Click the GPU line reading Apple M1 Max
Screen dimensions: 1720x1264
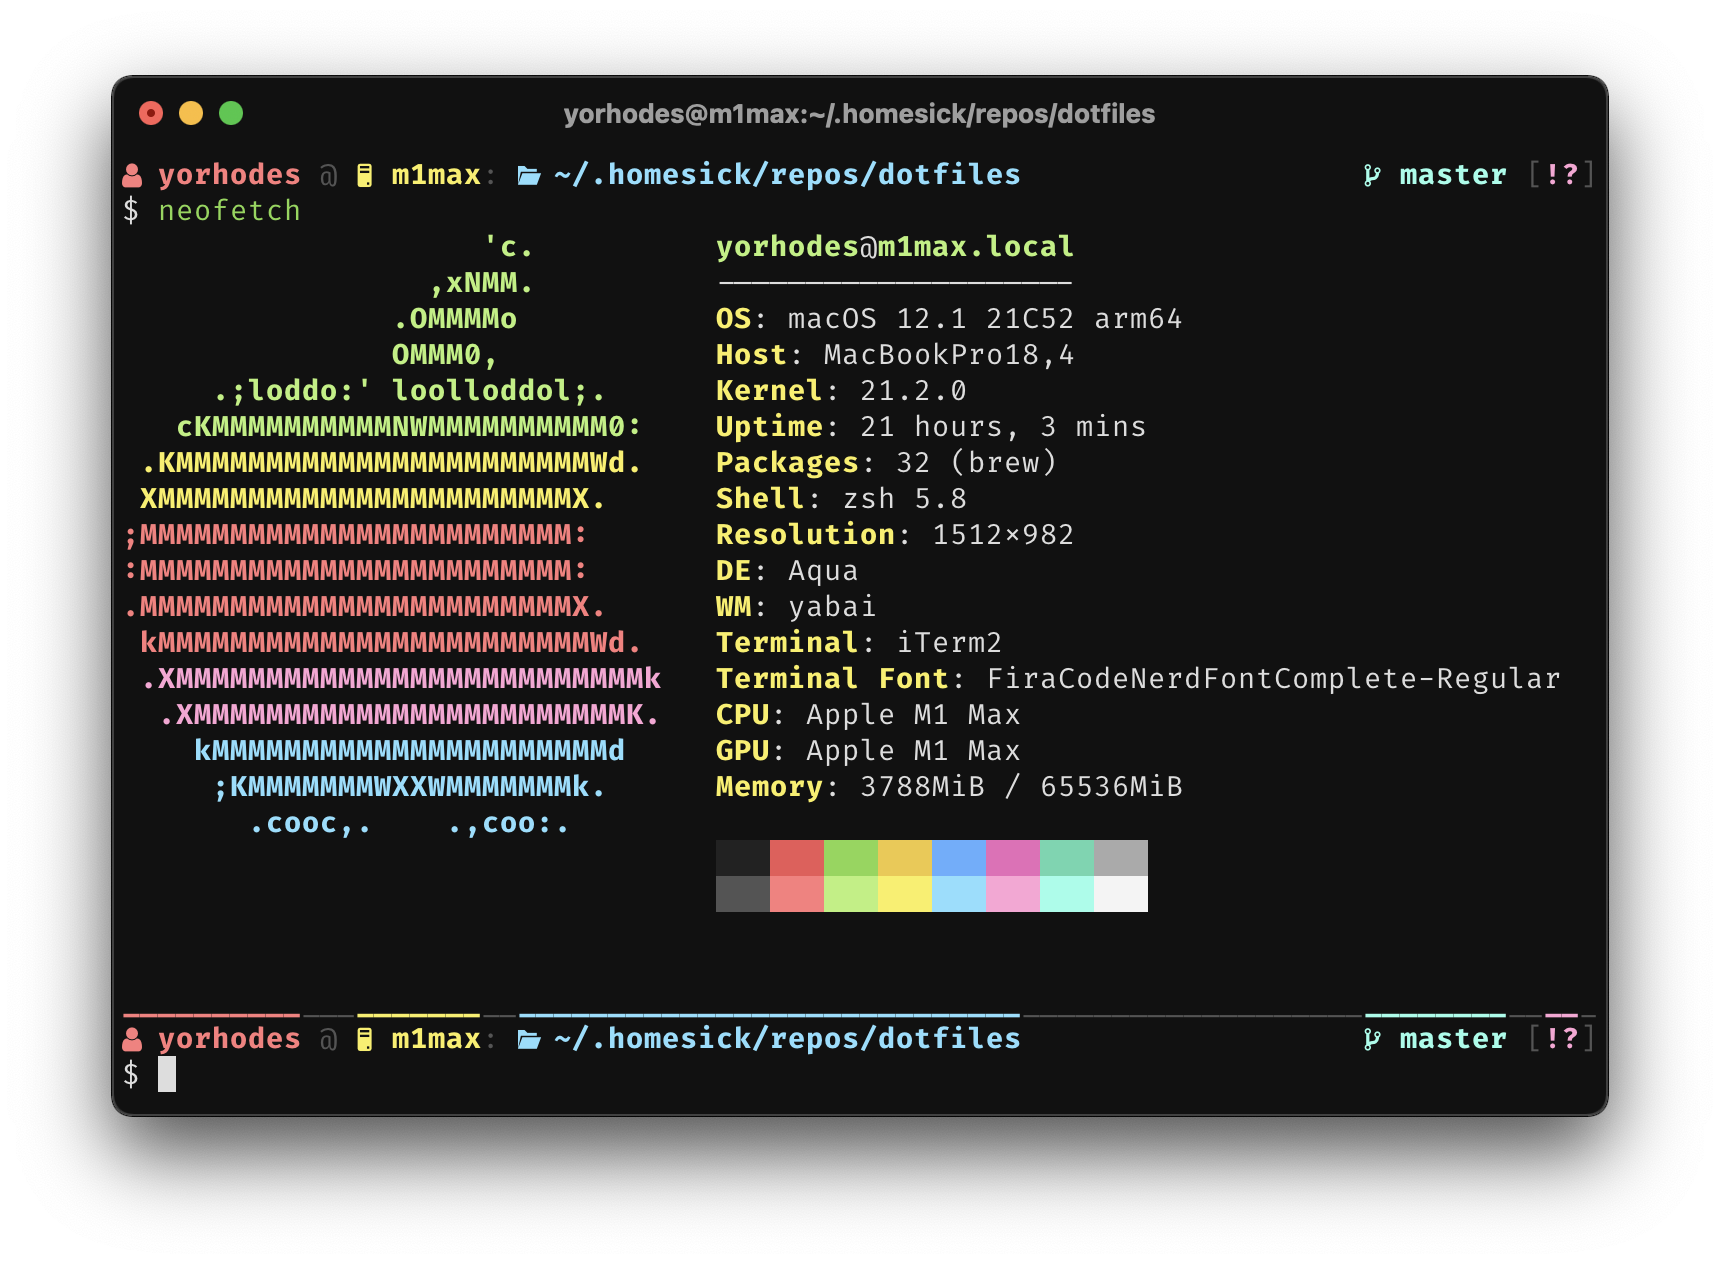pos(868,751)
